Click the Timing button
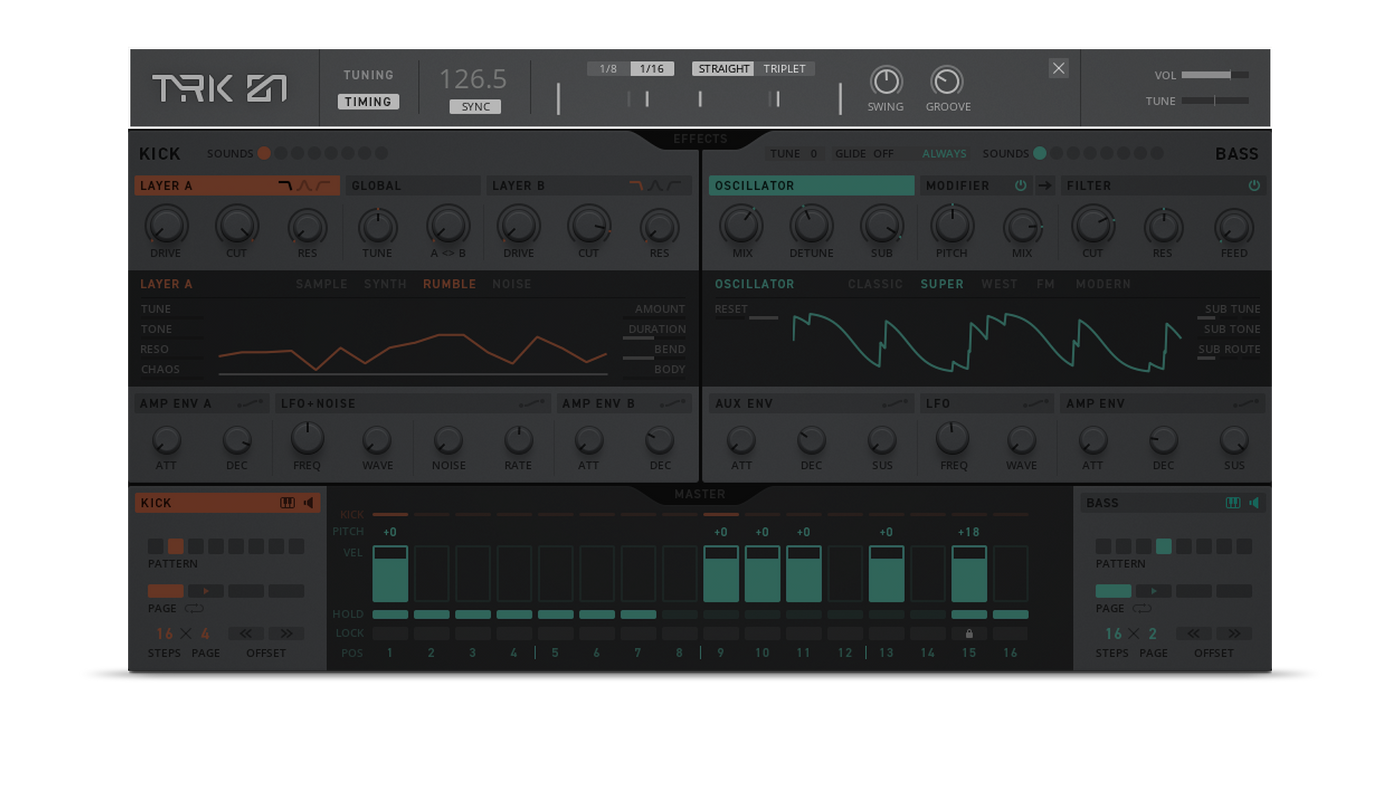The image size is (1400, 804). tap(369, 101)
